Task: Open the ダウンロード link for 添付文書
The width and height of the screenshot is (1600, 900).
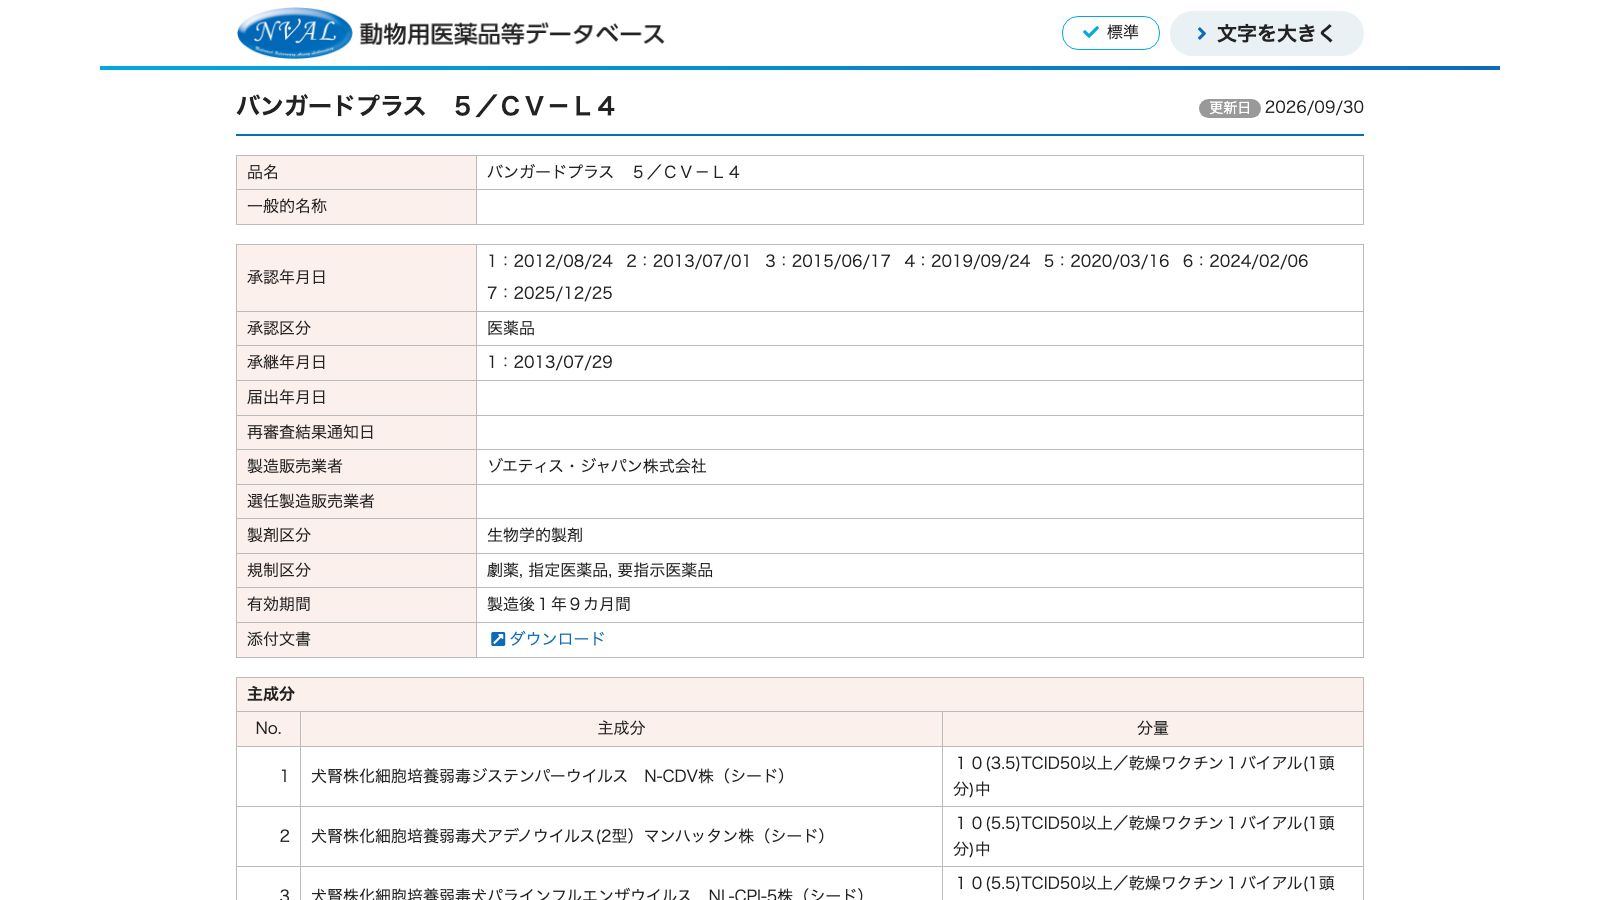Action: [x=557, y=639]
